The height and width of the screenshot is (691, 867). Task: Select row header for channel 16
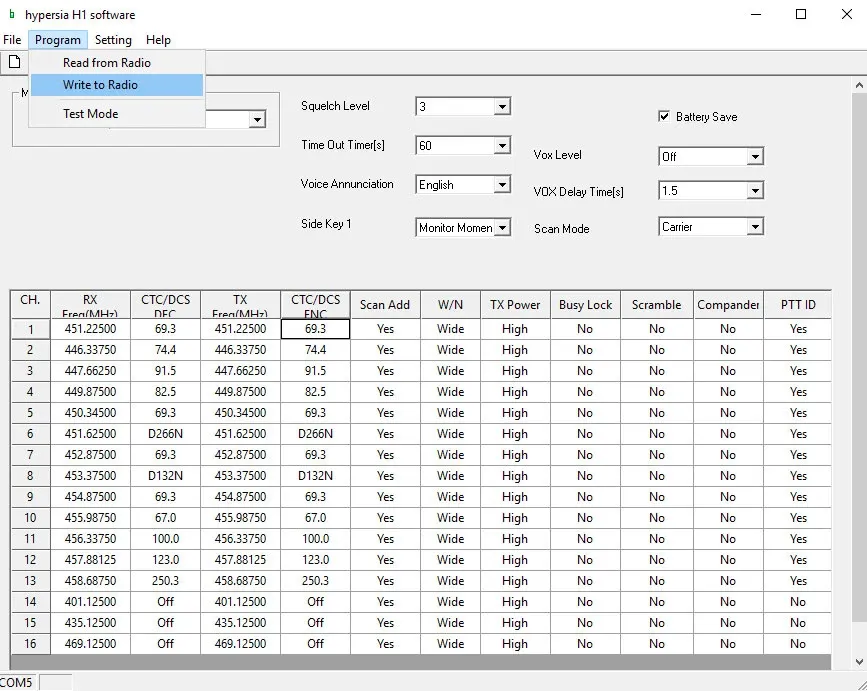tap(30, 644)
